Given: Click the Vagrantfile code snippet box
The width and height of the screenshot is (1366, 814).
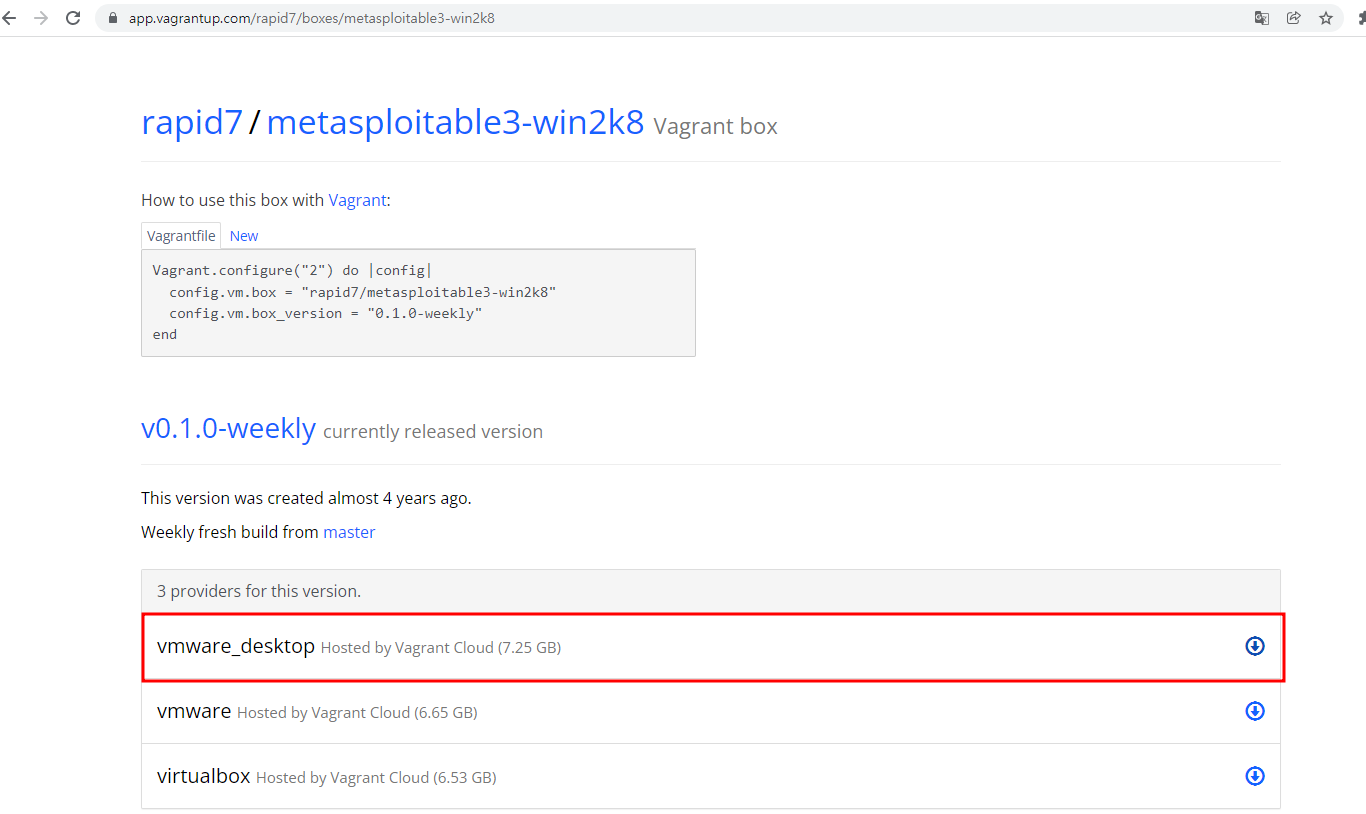Looking at the screenshot, I should [418, 303].
